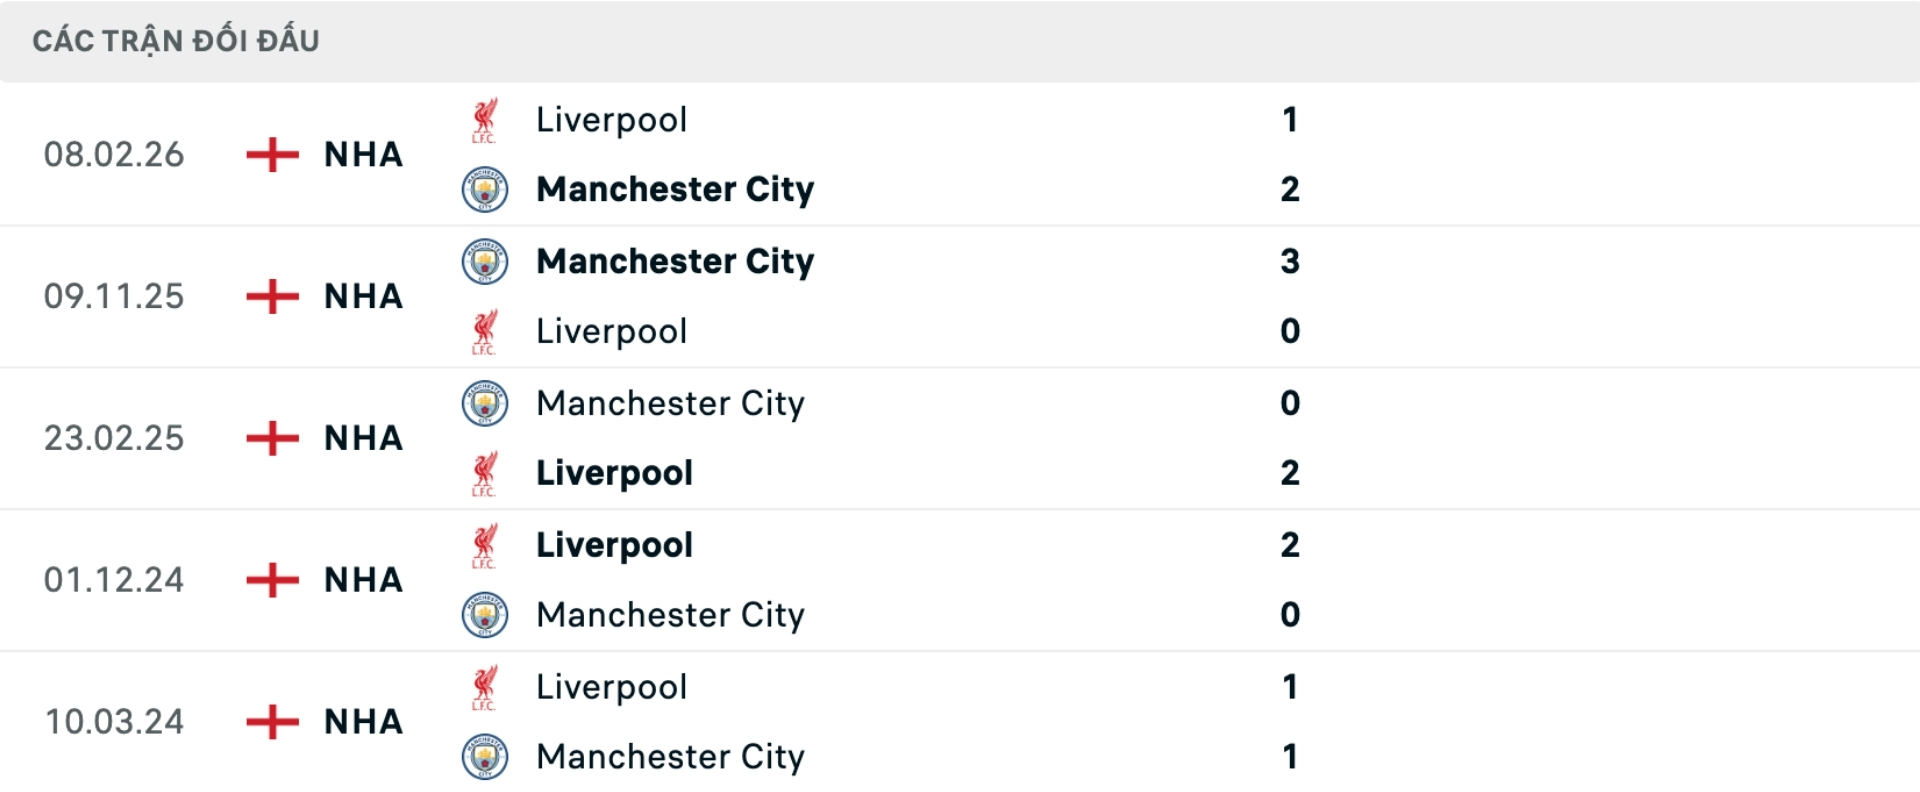Open Liverpool team link, 01.12.24 match

(614, 545)
